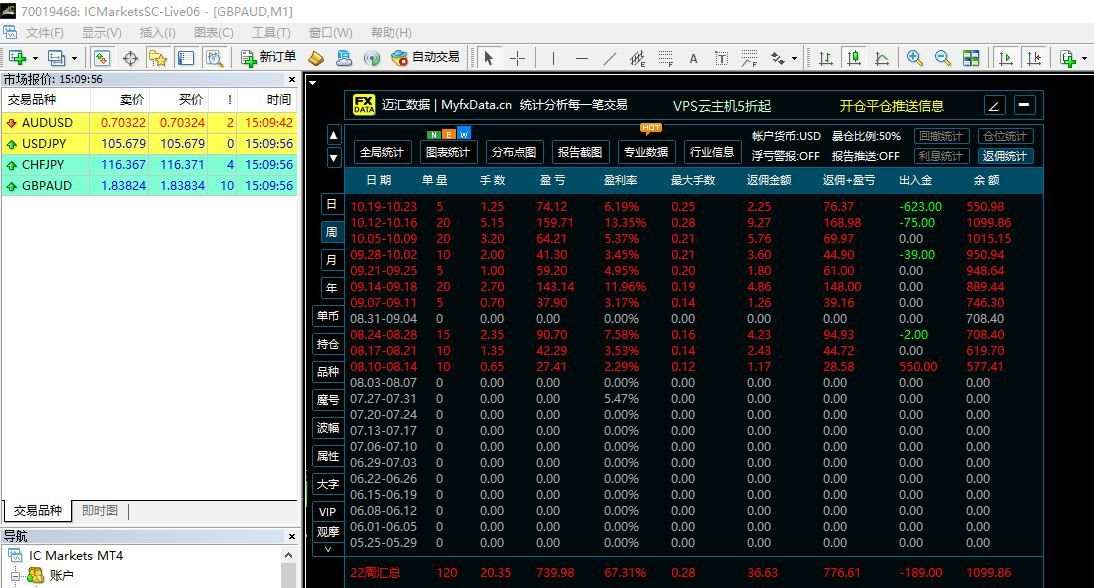Select the 日 daily period button
This screenshot has width=1094, height=588.
[331, 204]
